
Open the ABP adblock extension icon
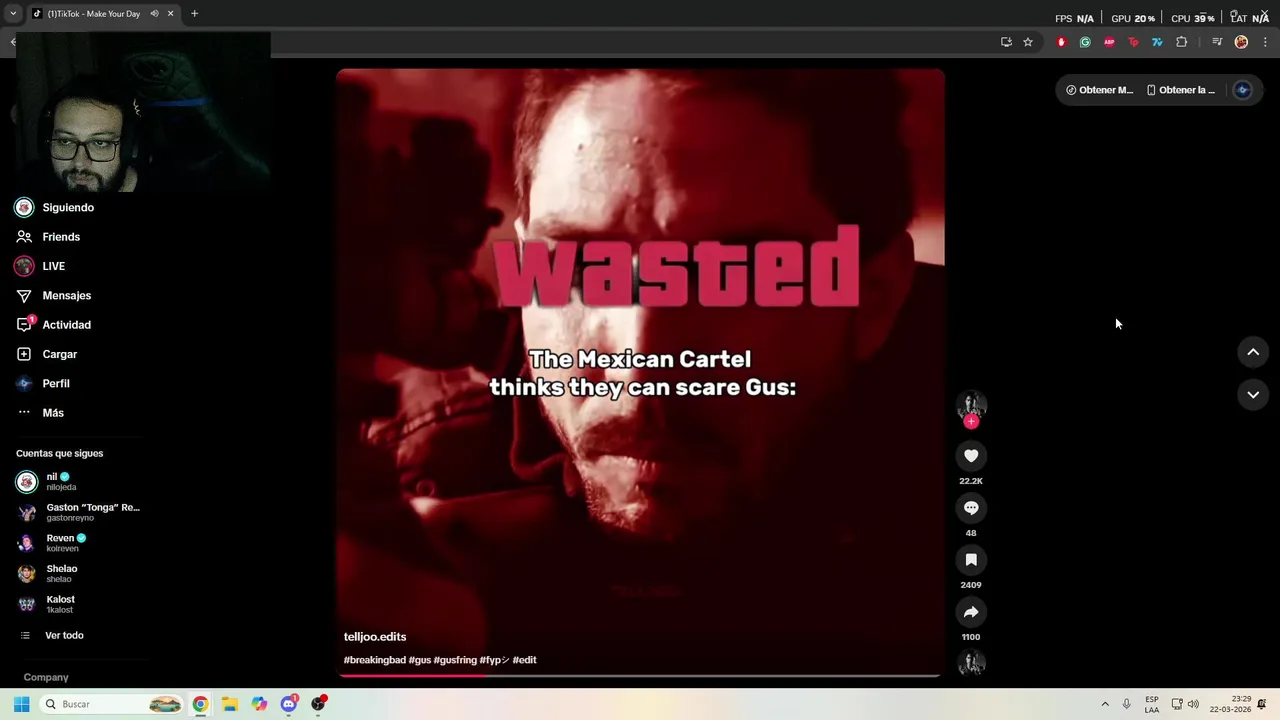1109,42
